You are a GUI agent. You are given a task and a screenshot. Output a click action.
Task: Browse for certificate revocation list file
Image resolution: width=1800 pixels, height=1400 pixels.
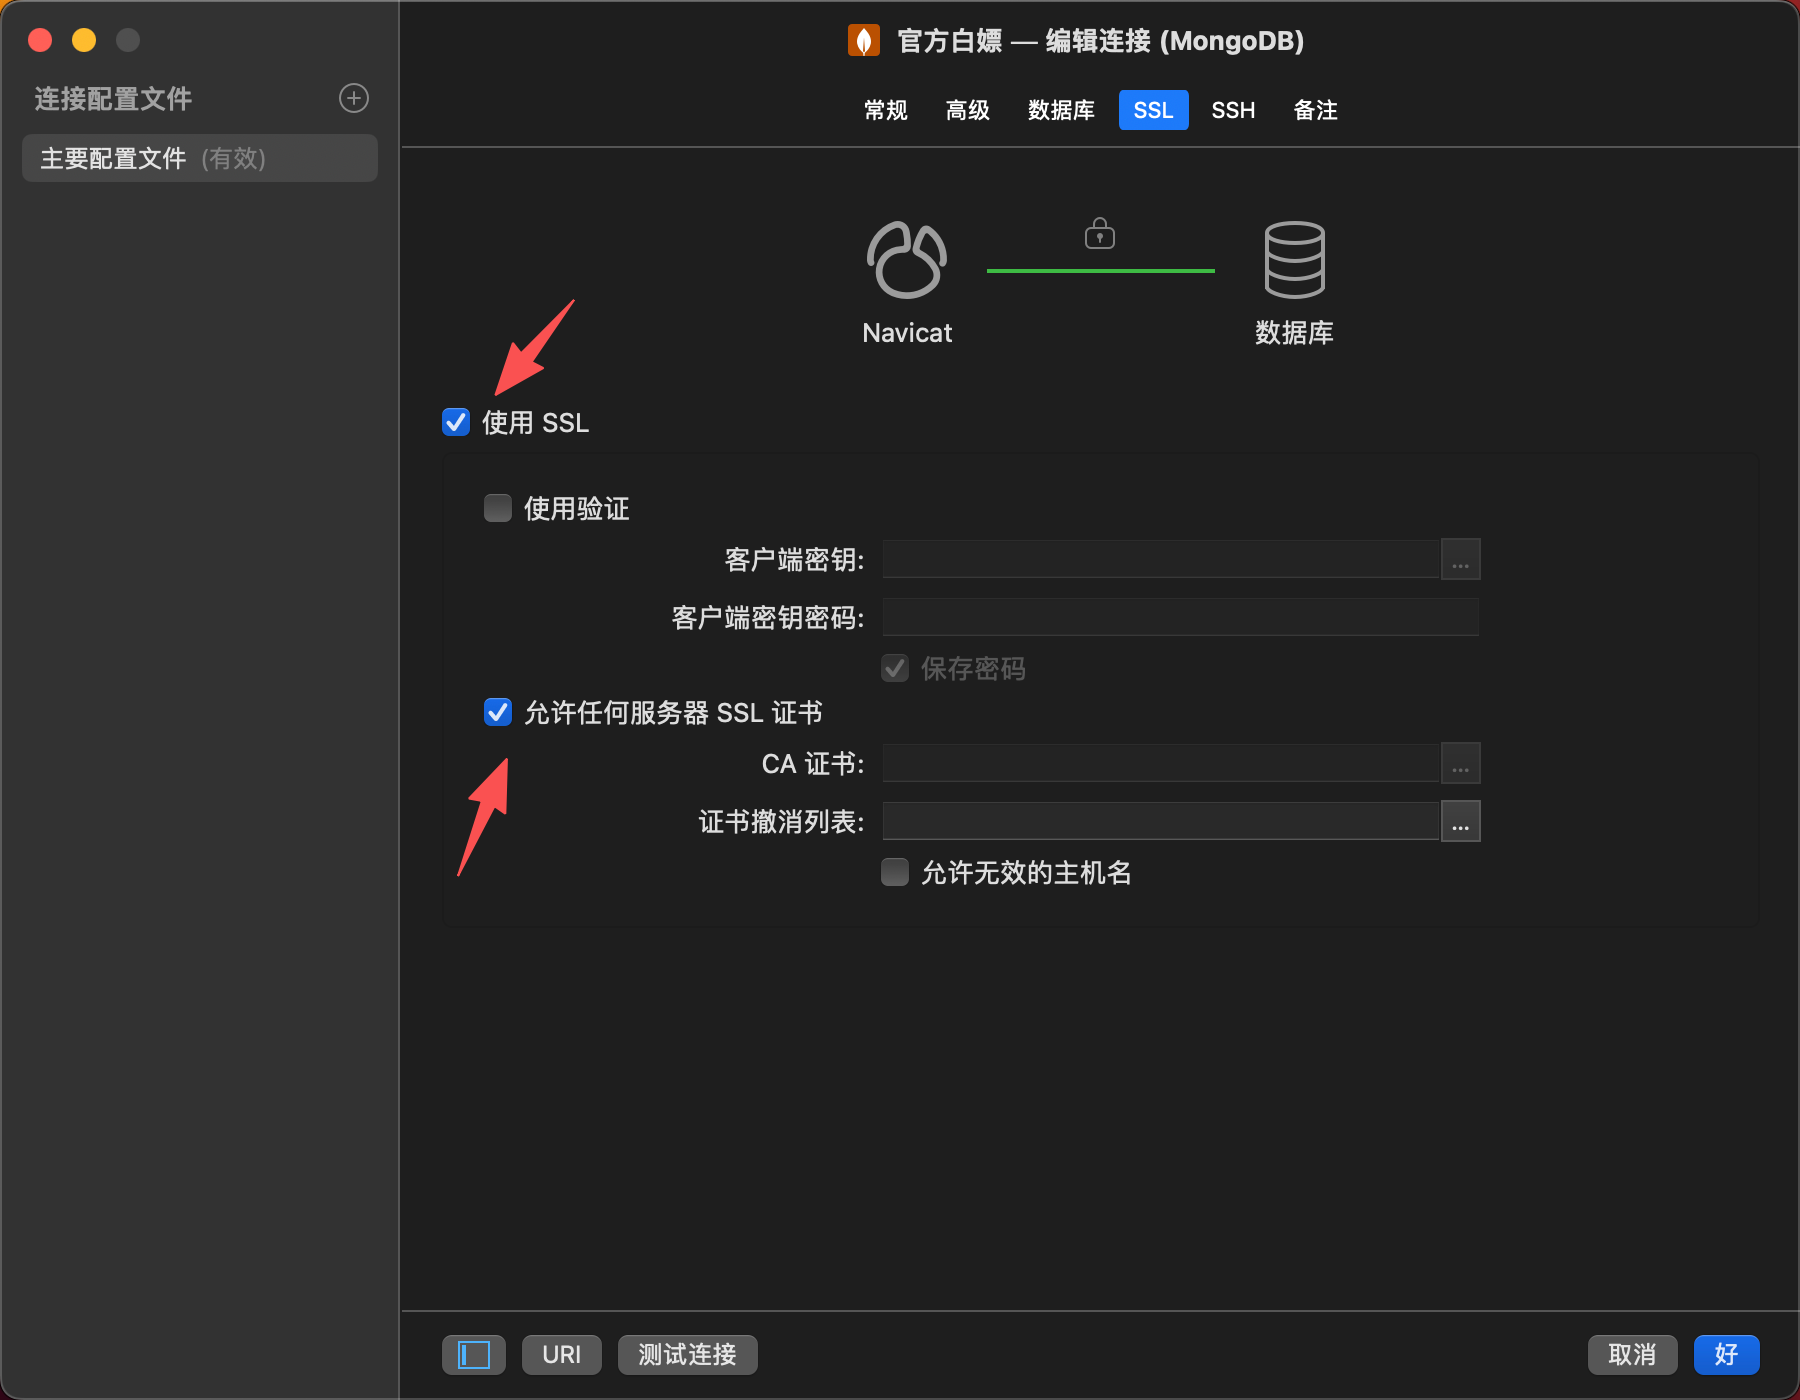(x=1460, y=821)
